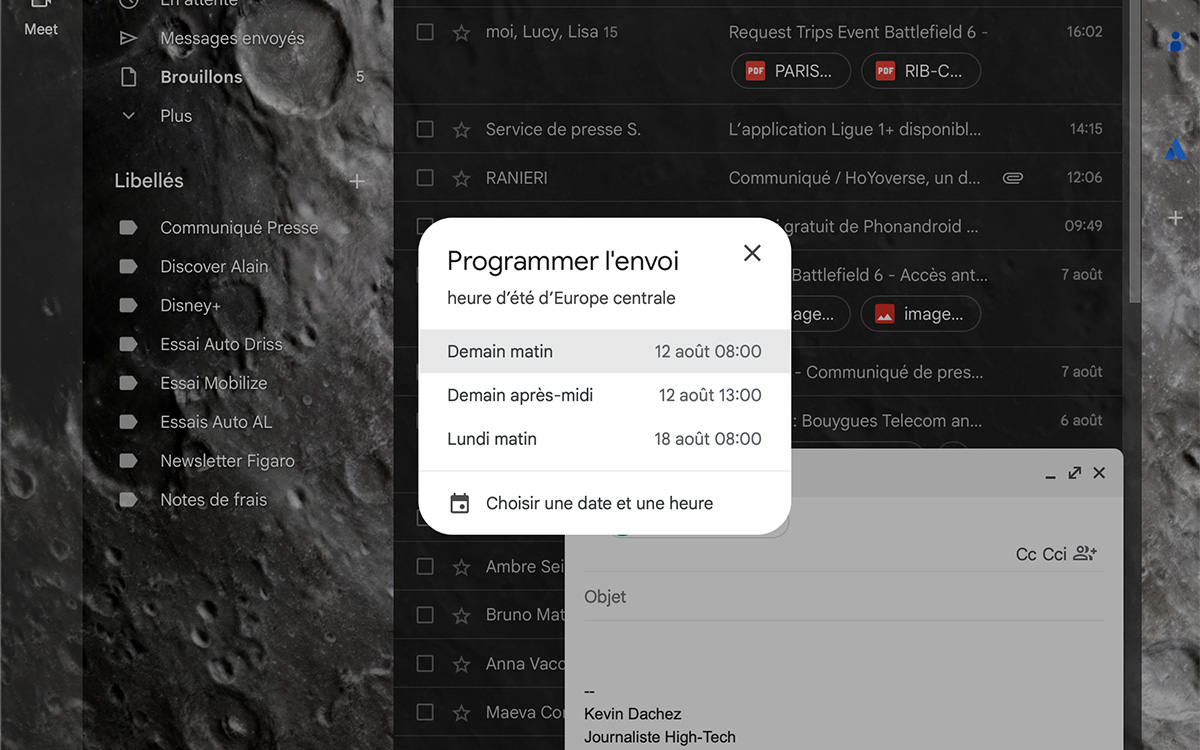The width and height of the screenshot is (1200, 750).
Task: Expand compose window to full screen
Action: [x=1074, y=473]
